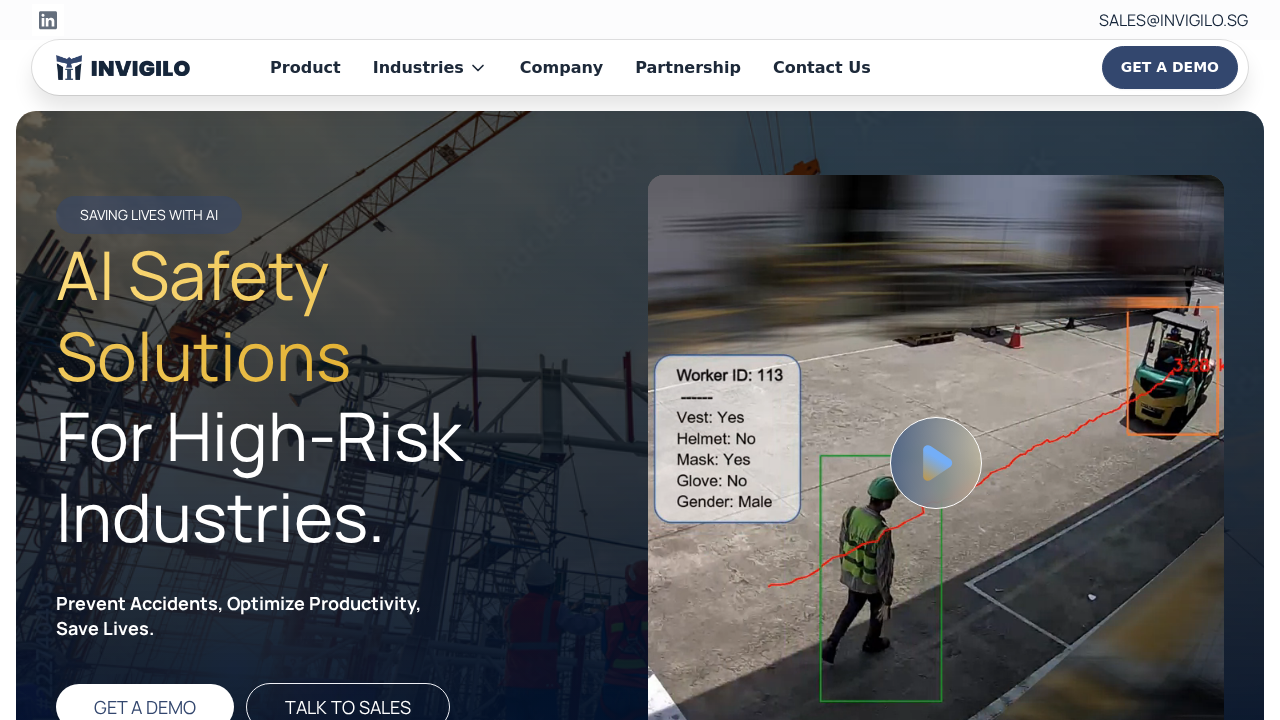
Task: Play the hero demo video
Action: pos(935,463)
